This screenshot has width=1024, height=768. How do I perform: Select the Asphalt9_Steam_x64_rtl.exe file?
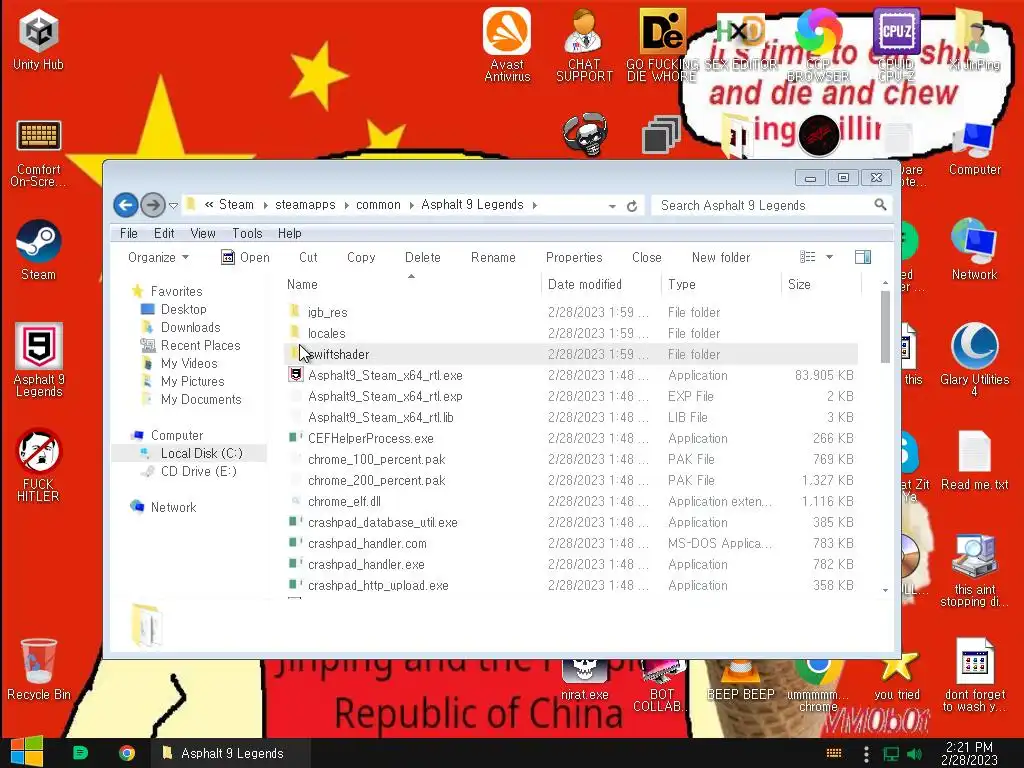(385, 375)
